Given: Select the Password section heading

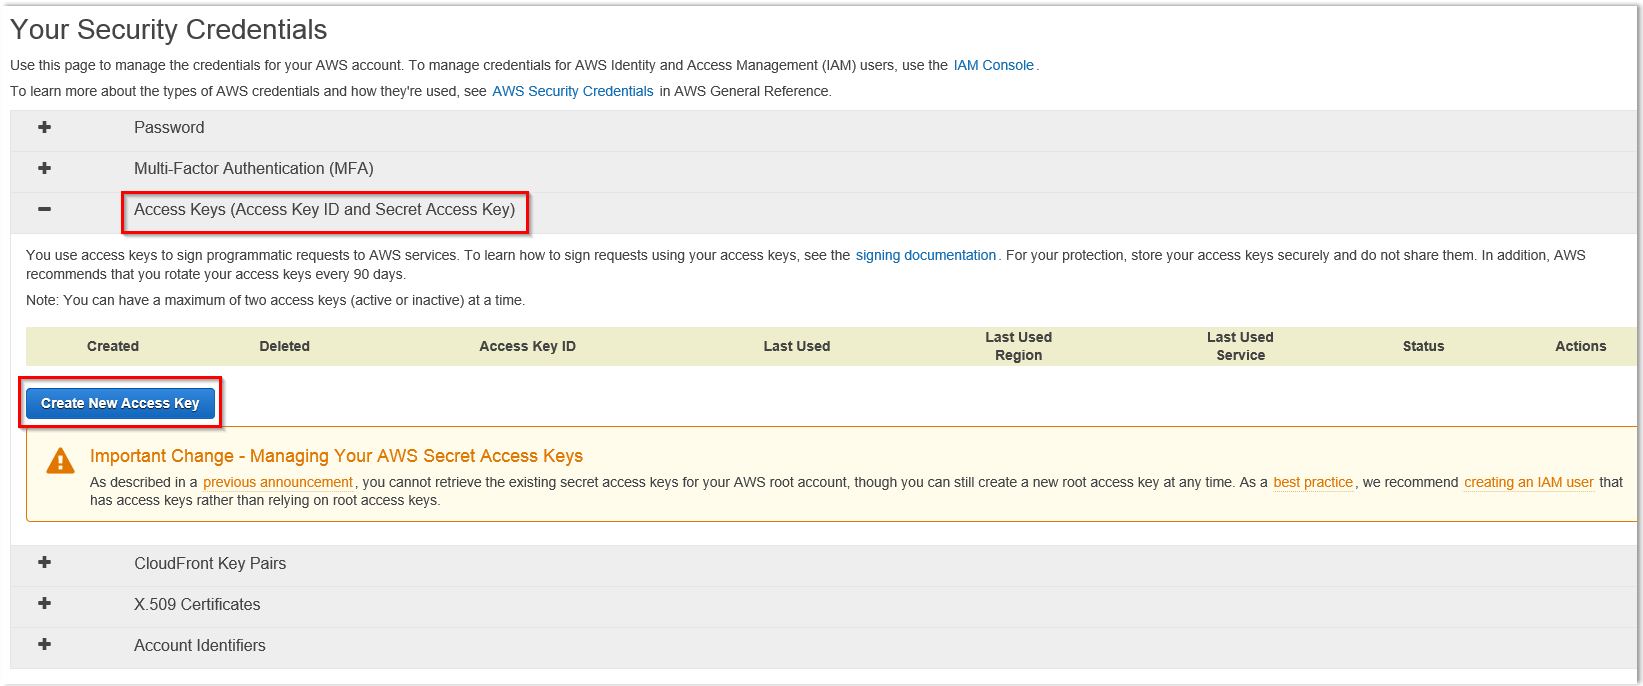Looking at the screenshot, I should [x=169, y=127].
